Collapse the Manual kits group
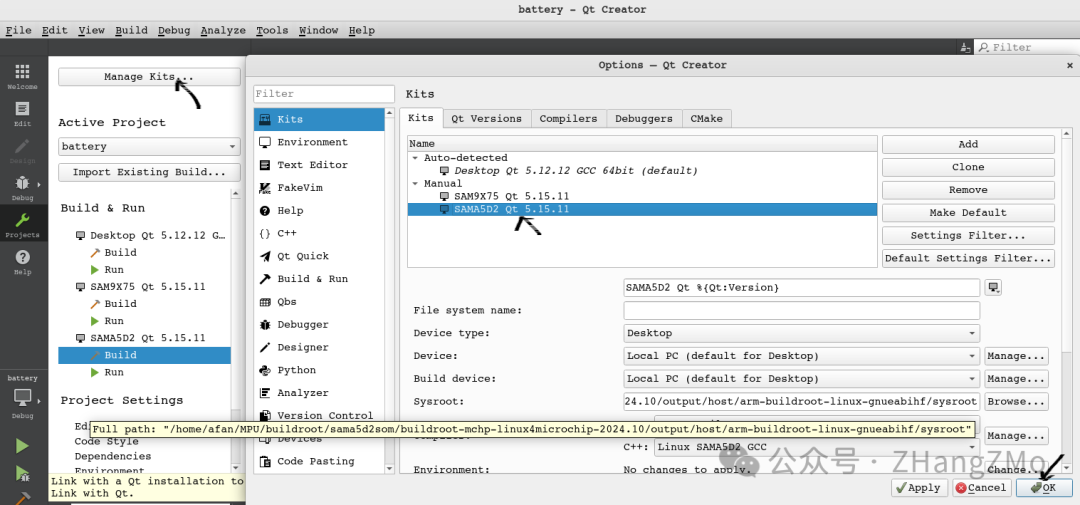The width and height of the screenshot is (1080, 505). 415,184
